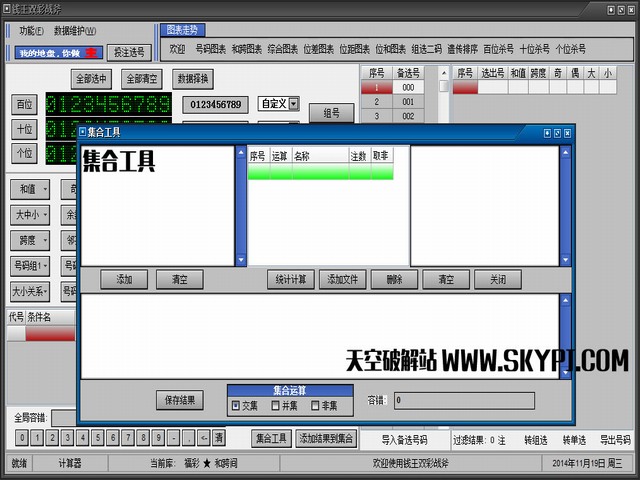Image resolution: width=640 pixels, height=480 pixels.
Task: Switch to the 号码图表 chart tab
Action: coord(211,49)
